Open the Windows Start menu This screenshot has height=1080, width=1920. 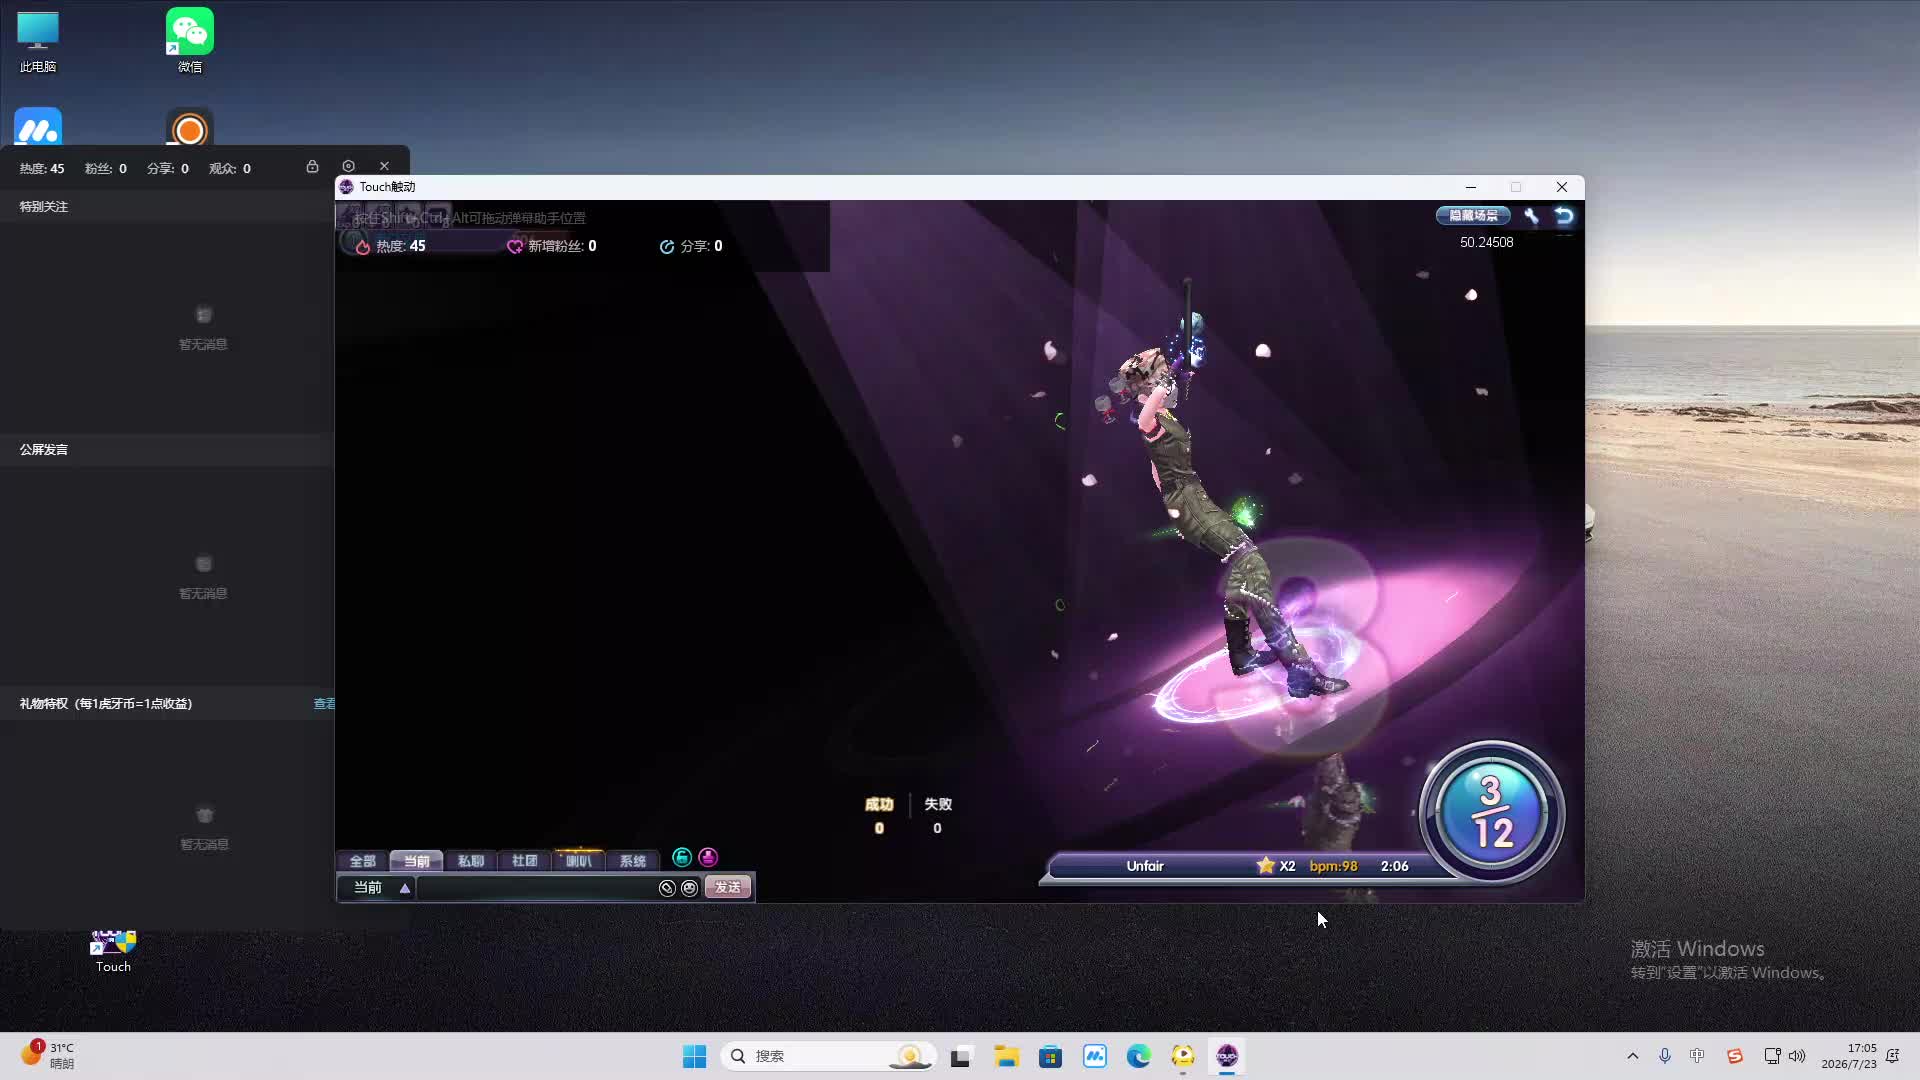pos(694,1056)
